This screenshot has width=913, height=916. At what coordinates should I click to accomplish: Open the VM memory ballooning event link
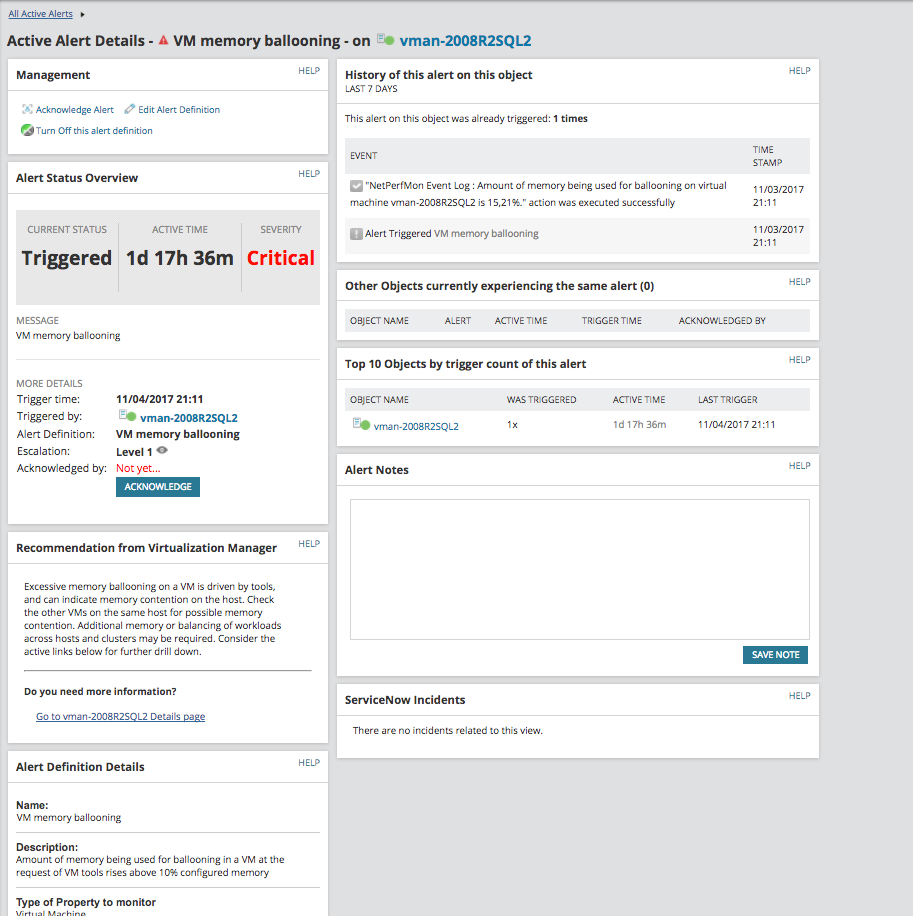point(486,233)
